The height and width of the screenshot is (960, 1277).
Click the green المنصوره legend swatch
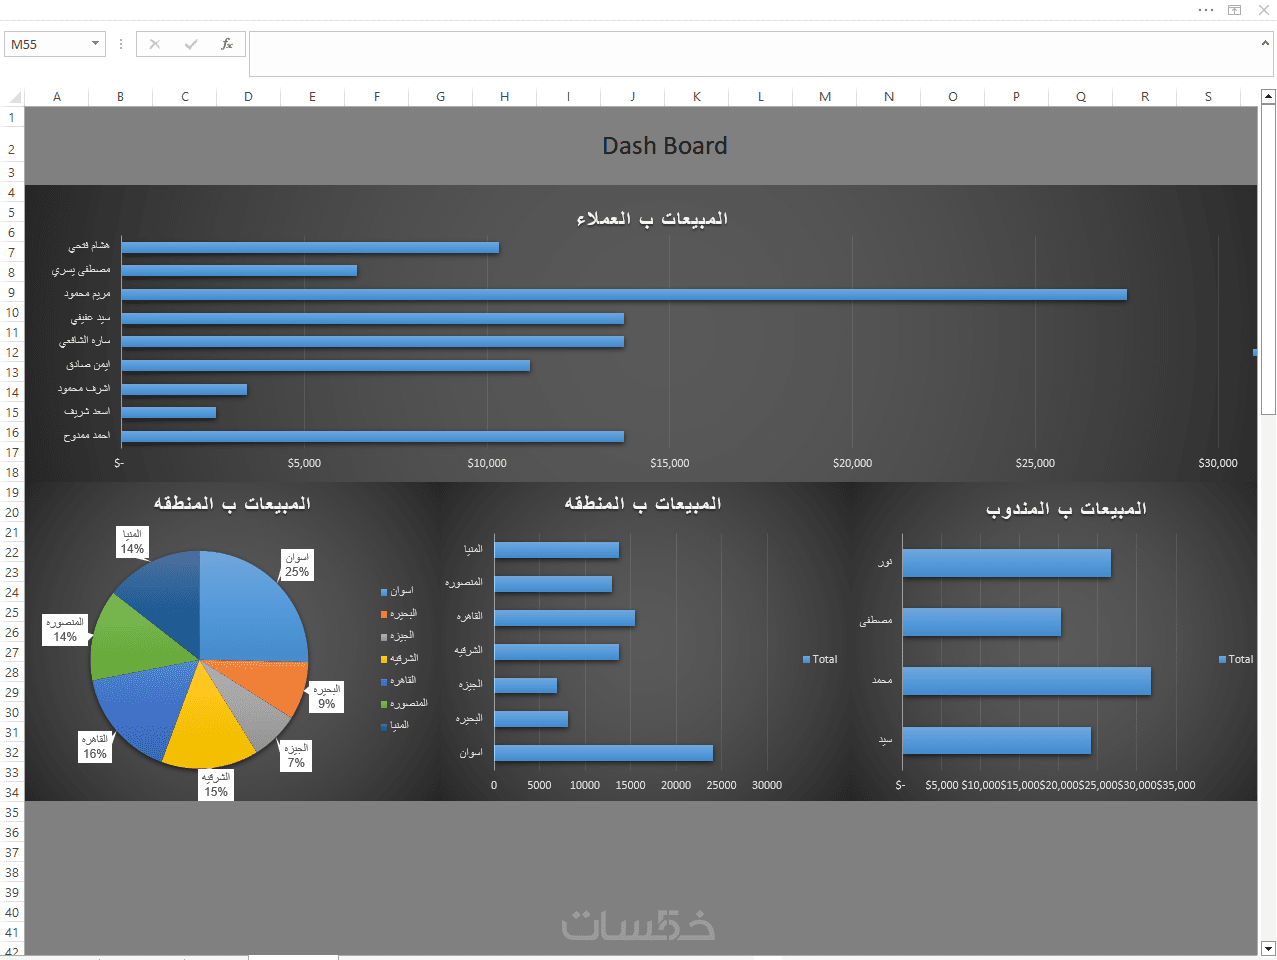(384, 705)
